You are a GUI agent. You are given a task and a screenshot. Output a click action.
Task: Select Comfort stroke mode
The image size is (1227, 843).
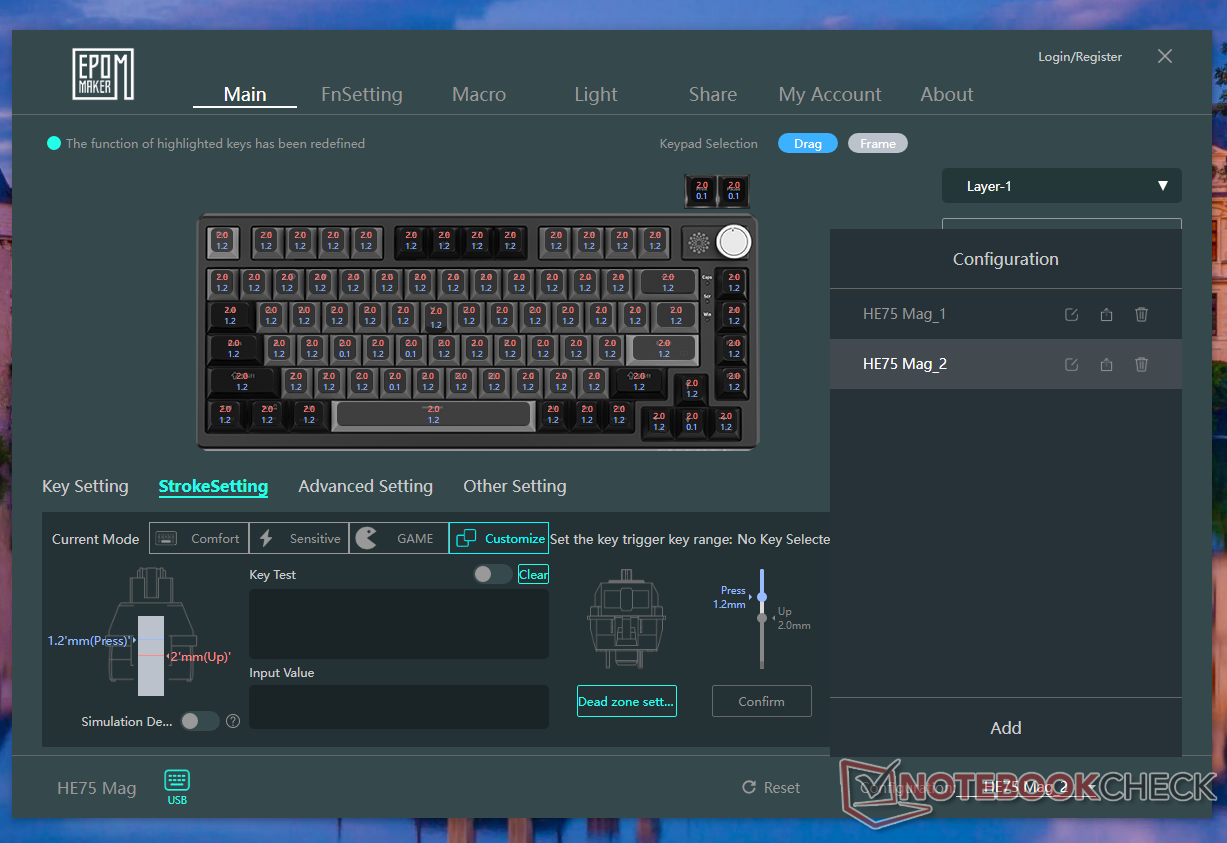[x=199, y=538]
